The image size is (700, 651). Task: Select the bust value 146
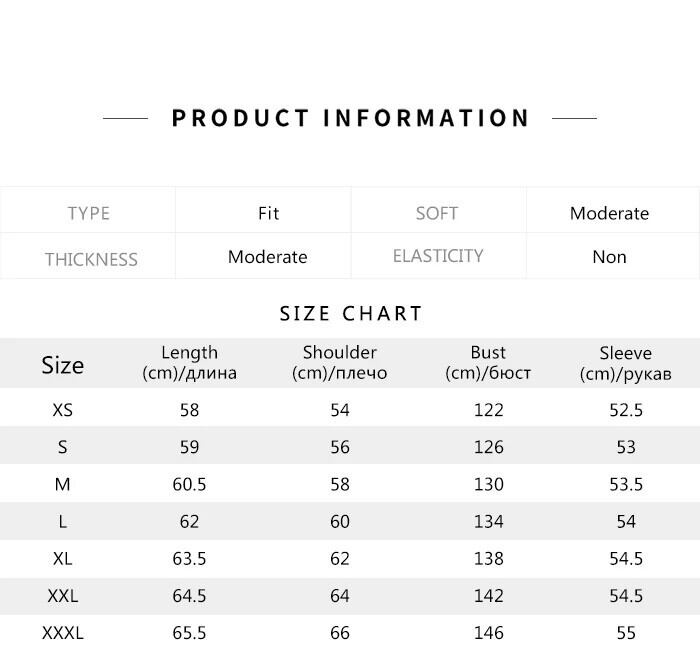coord(488,633)
